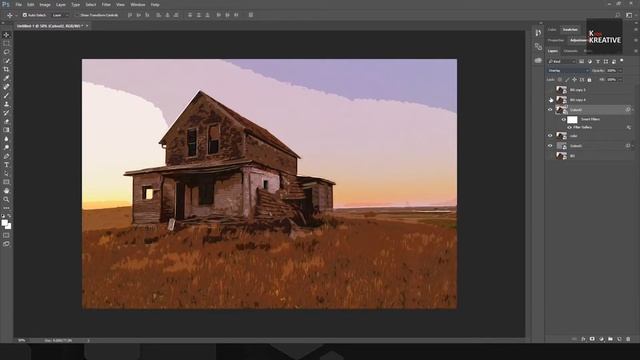The height and width of the screenshot is (360, 640).
Task: Click the swap foreground/background colors arrow
Action: pyautogui.click(x=9, y=216)
